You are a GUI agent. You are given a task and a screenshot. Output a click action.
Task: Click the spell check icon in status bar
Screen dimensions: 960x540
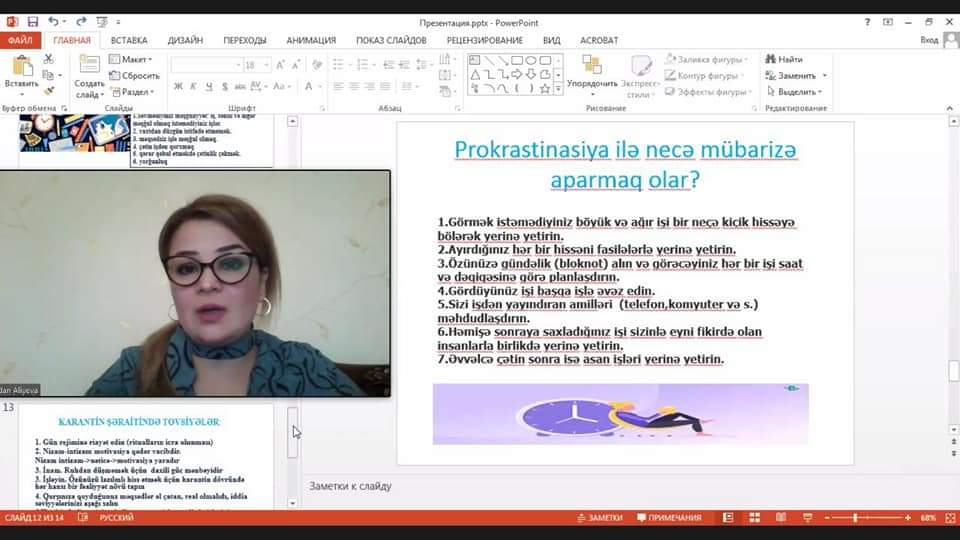pyautogui.click(x=83, y=518)
